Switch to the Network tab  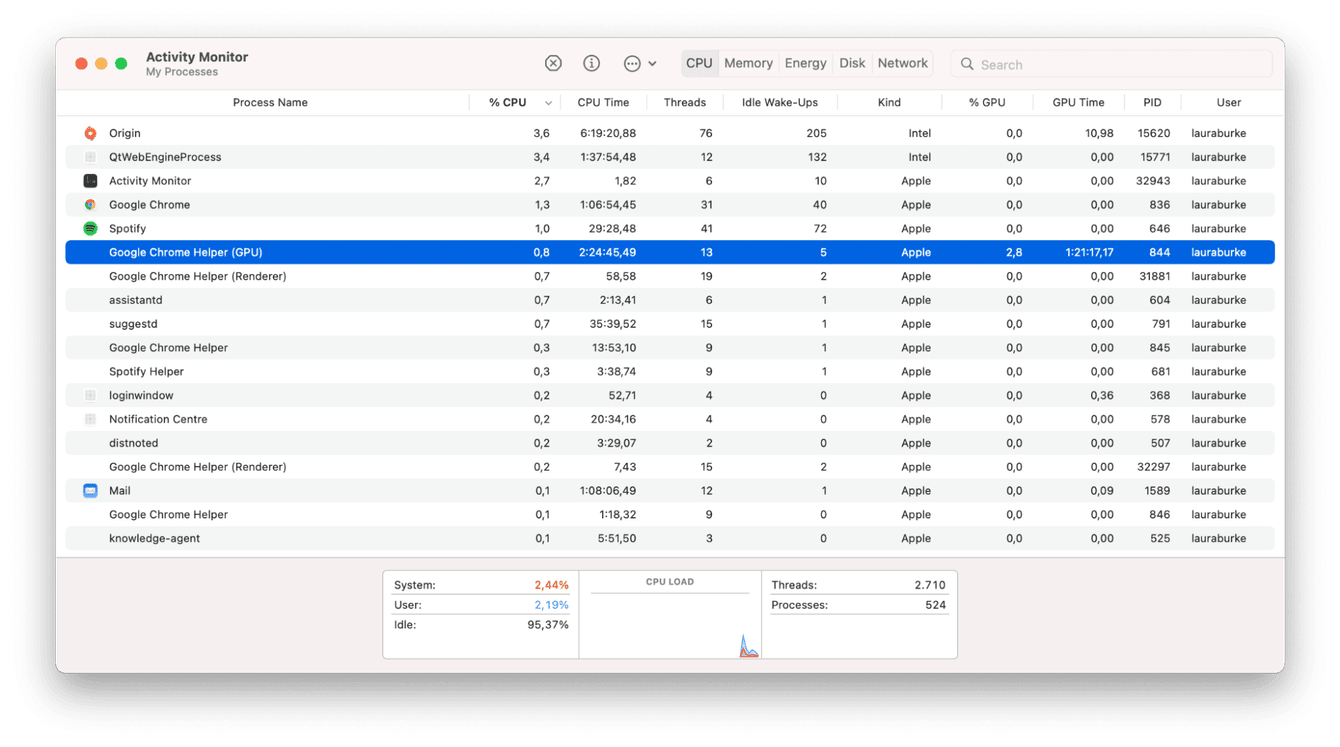coord(902,63)
